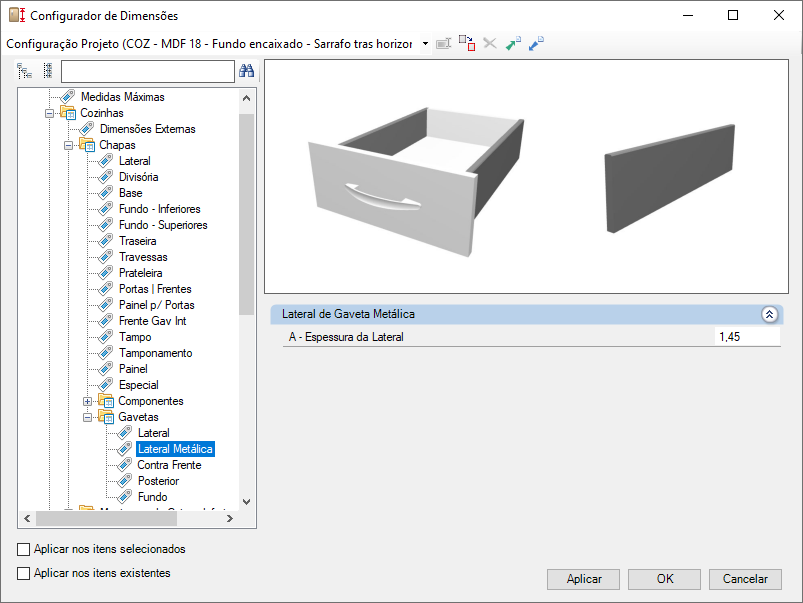
Task: Click the metal side panel preview
Action: pos(670,178)
